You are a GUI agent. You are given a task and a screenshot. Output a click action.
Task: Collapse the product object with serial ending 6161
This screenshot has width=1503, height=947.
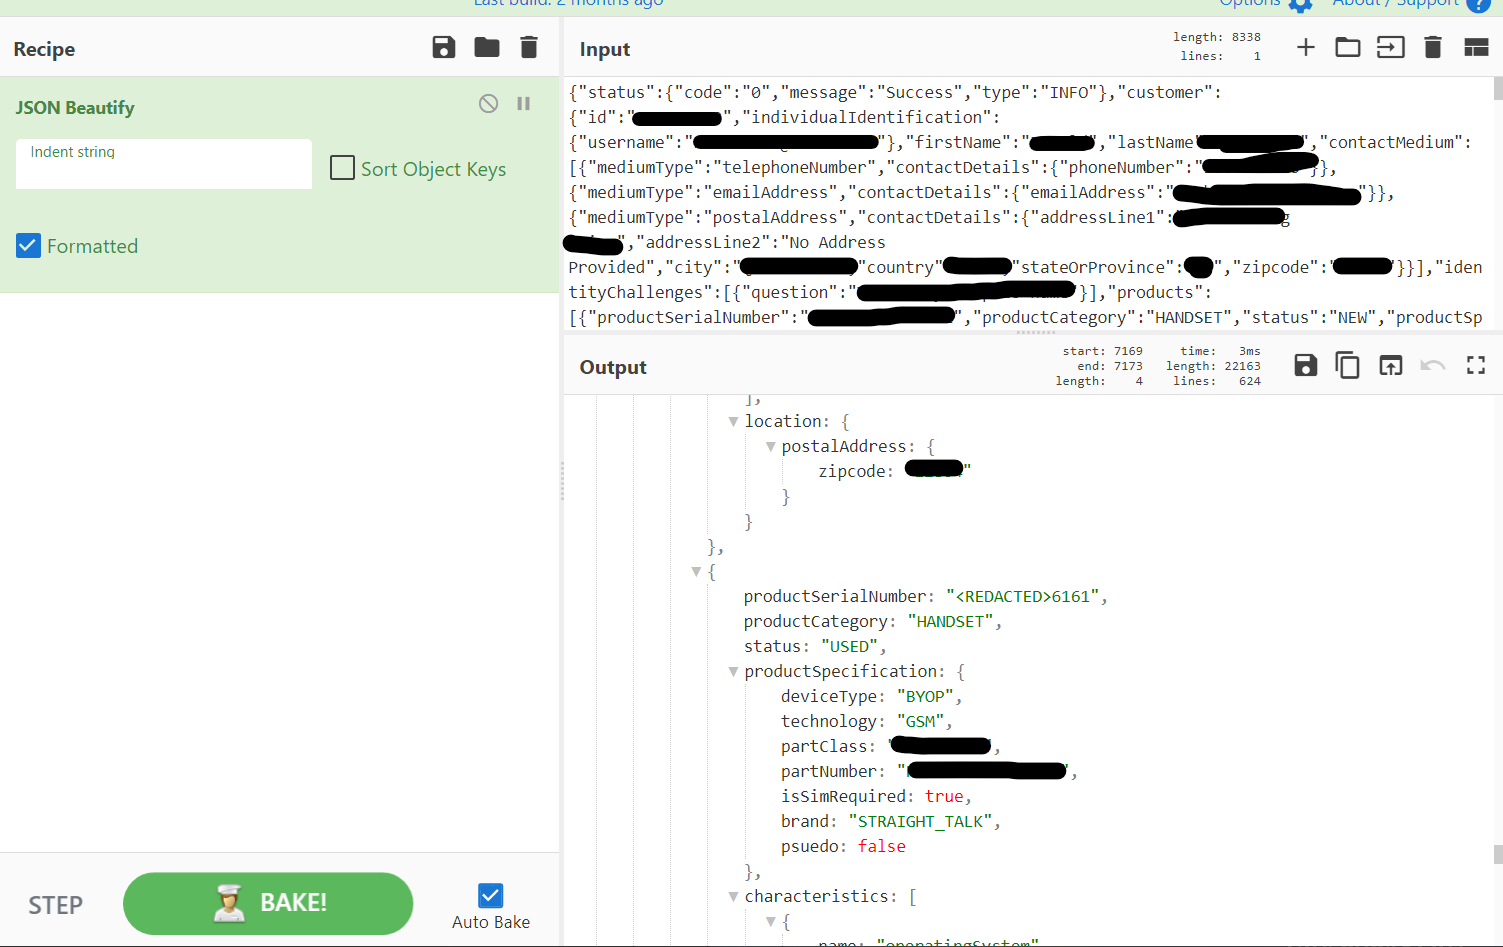pos(696,572)
